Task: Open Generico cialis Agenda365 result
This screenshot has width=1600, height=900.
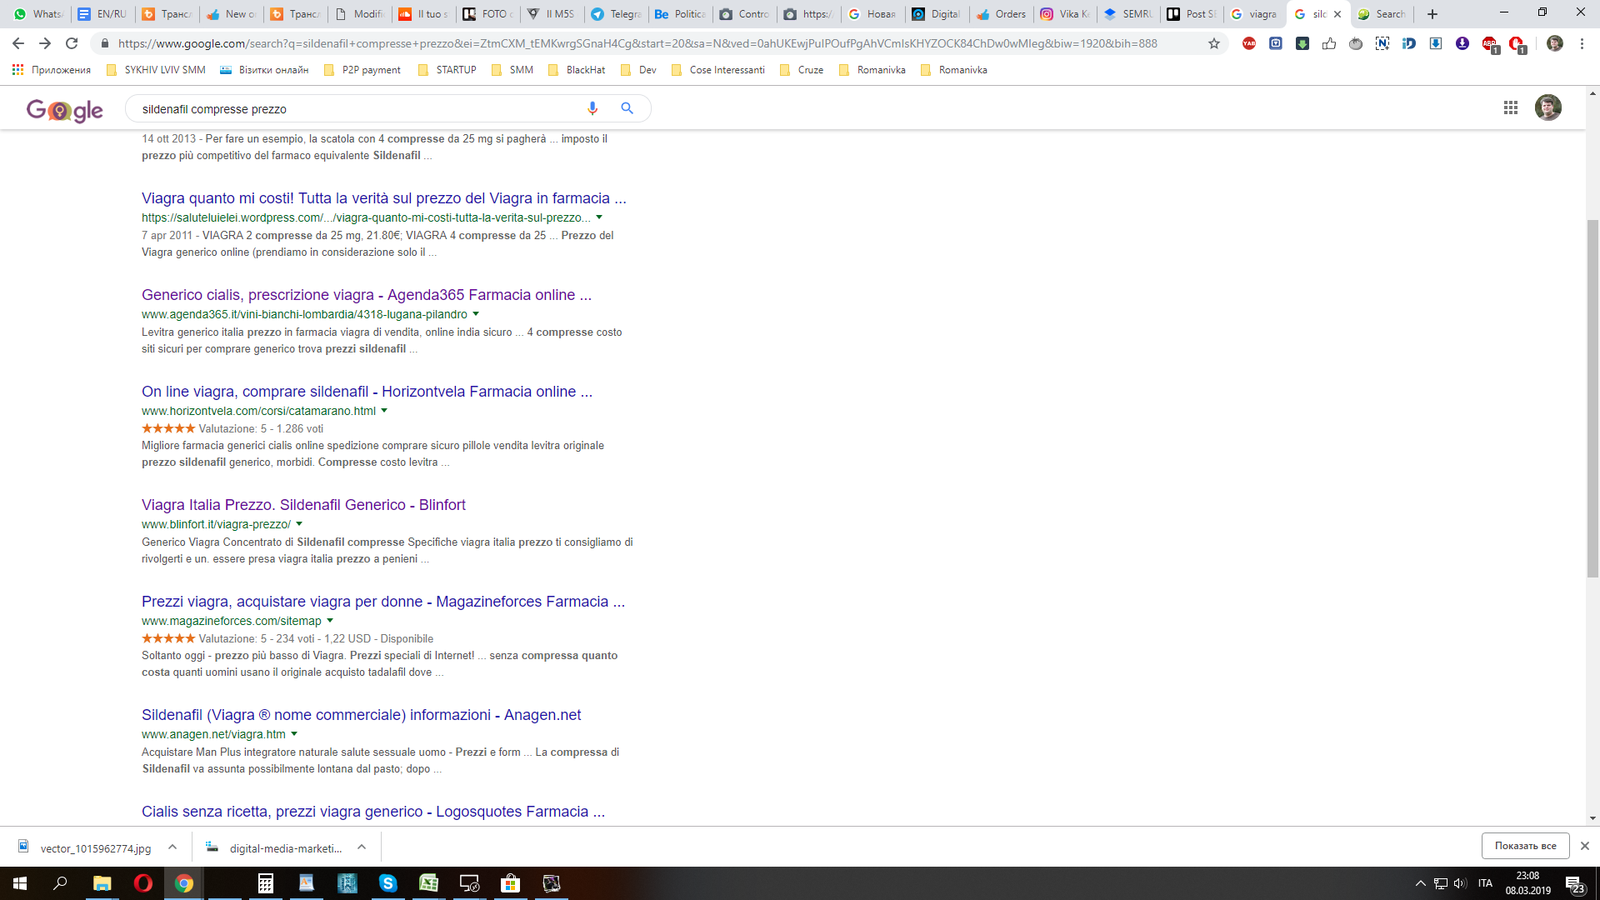Action: (367, 295)
